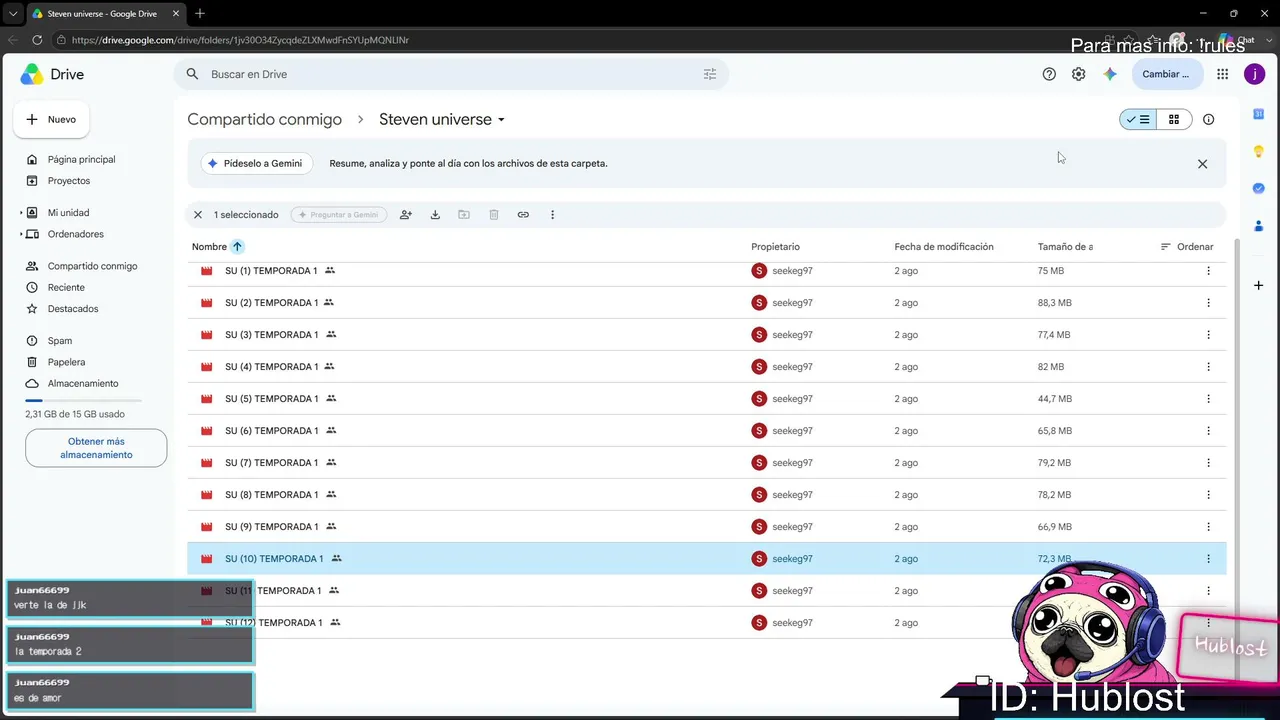The image size is (1280, 720).
Task: Focus the Buscar en Drive search field
Action: (x=451, y=74)
